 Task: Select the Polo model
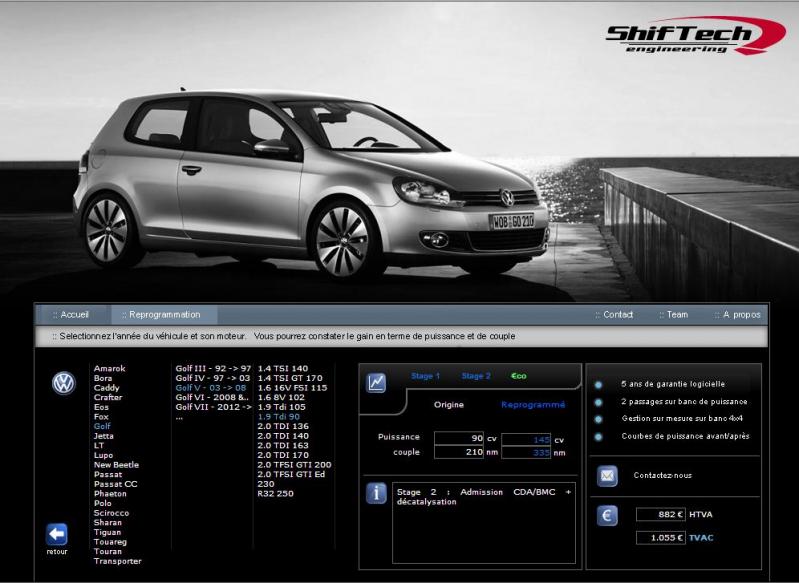(102, 504)
